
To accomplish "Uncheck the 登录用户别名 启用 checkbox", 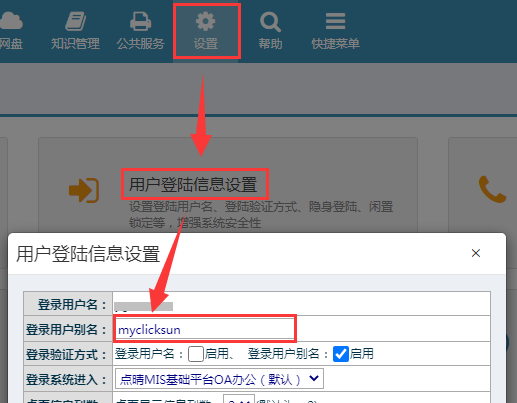I will (x=341, y=354).
